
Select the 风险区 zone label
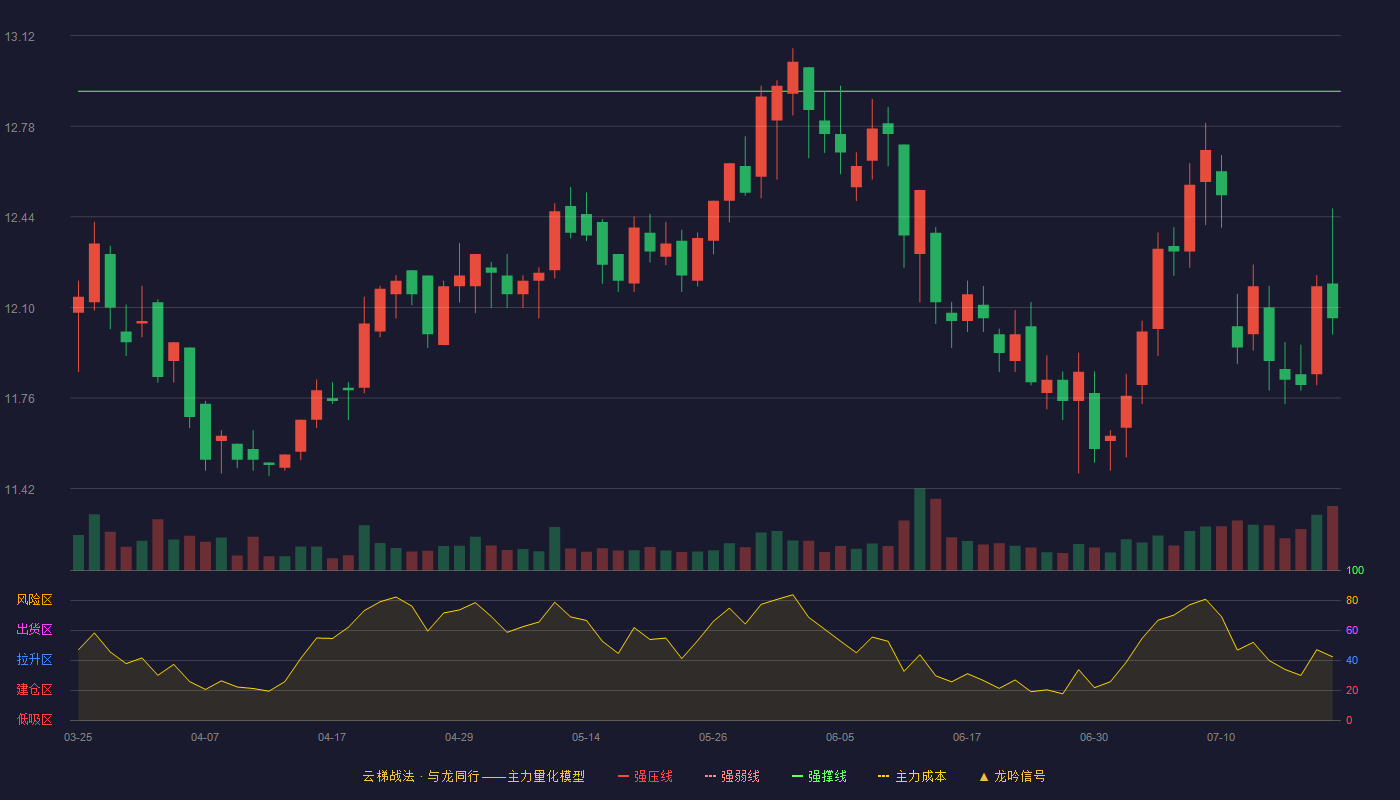pos(34,600)
